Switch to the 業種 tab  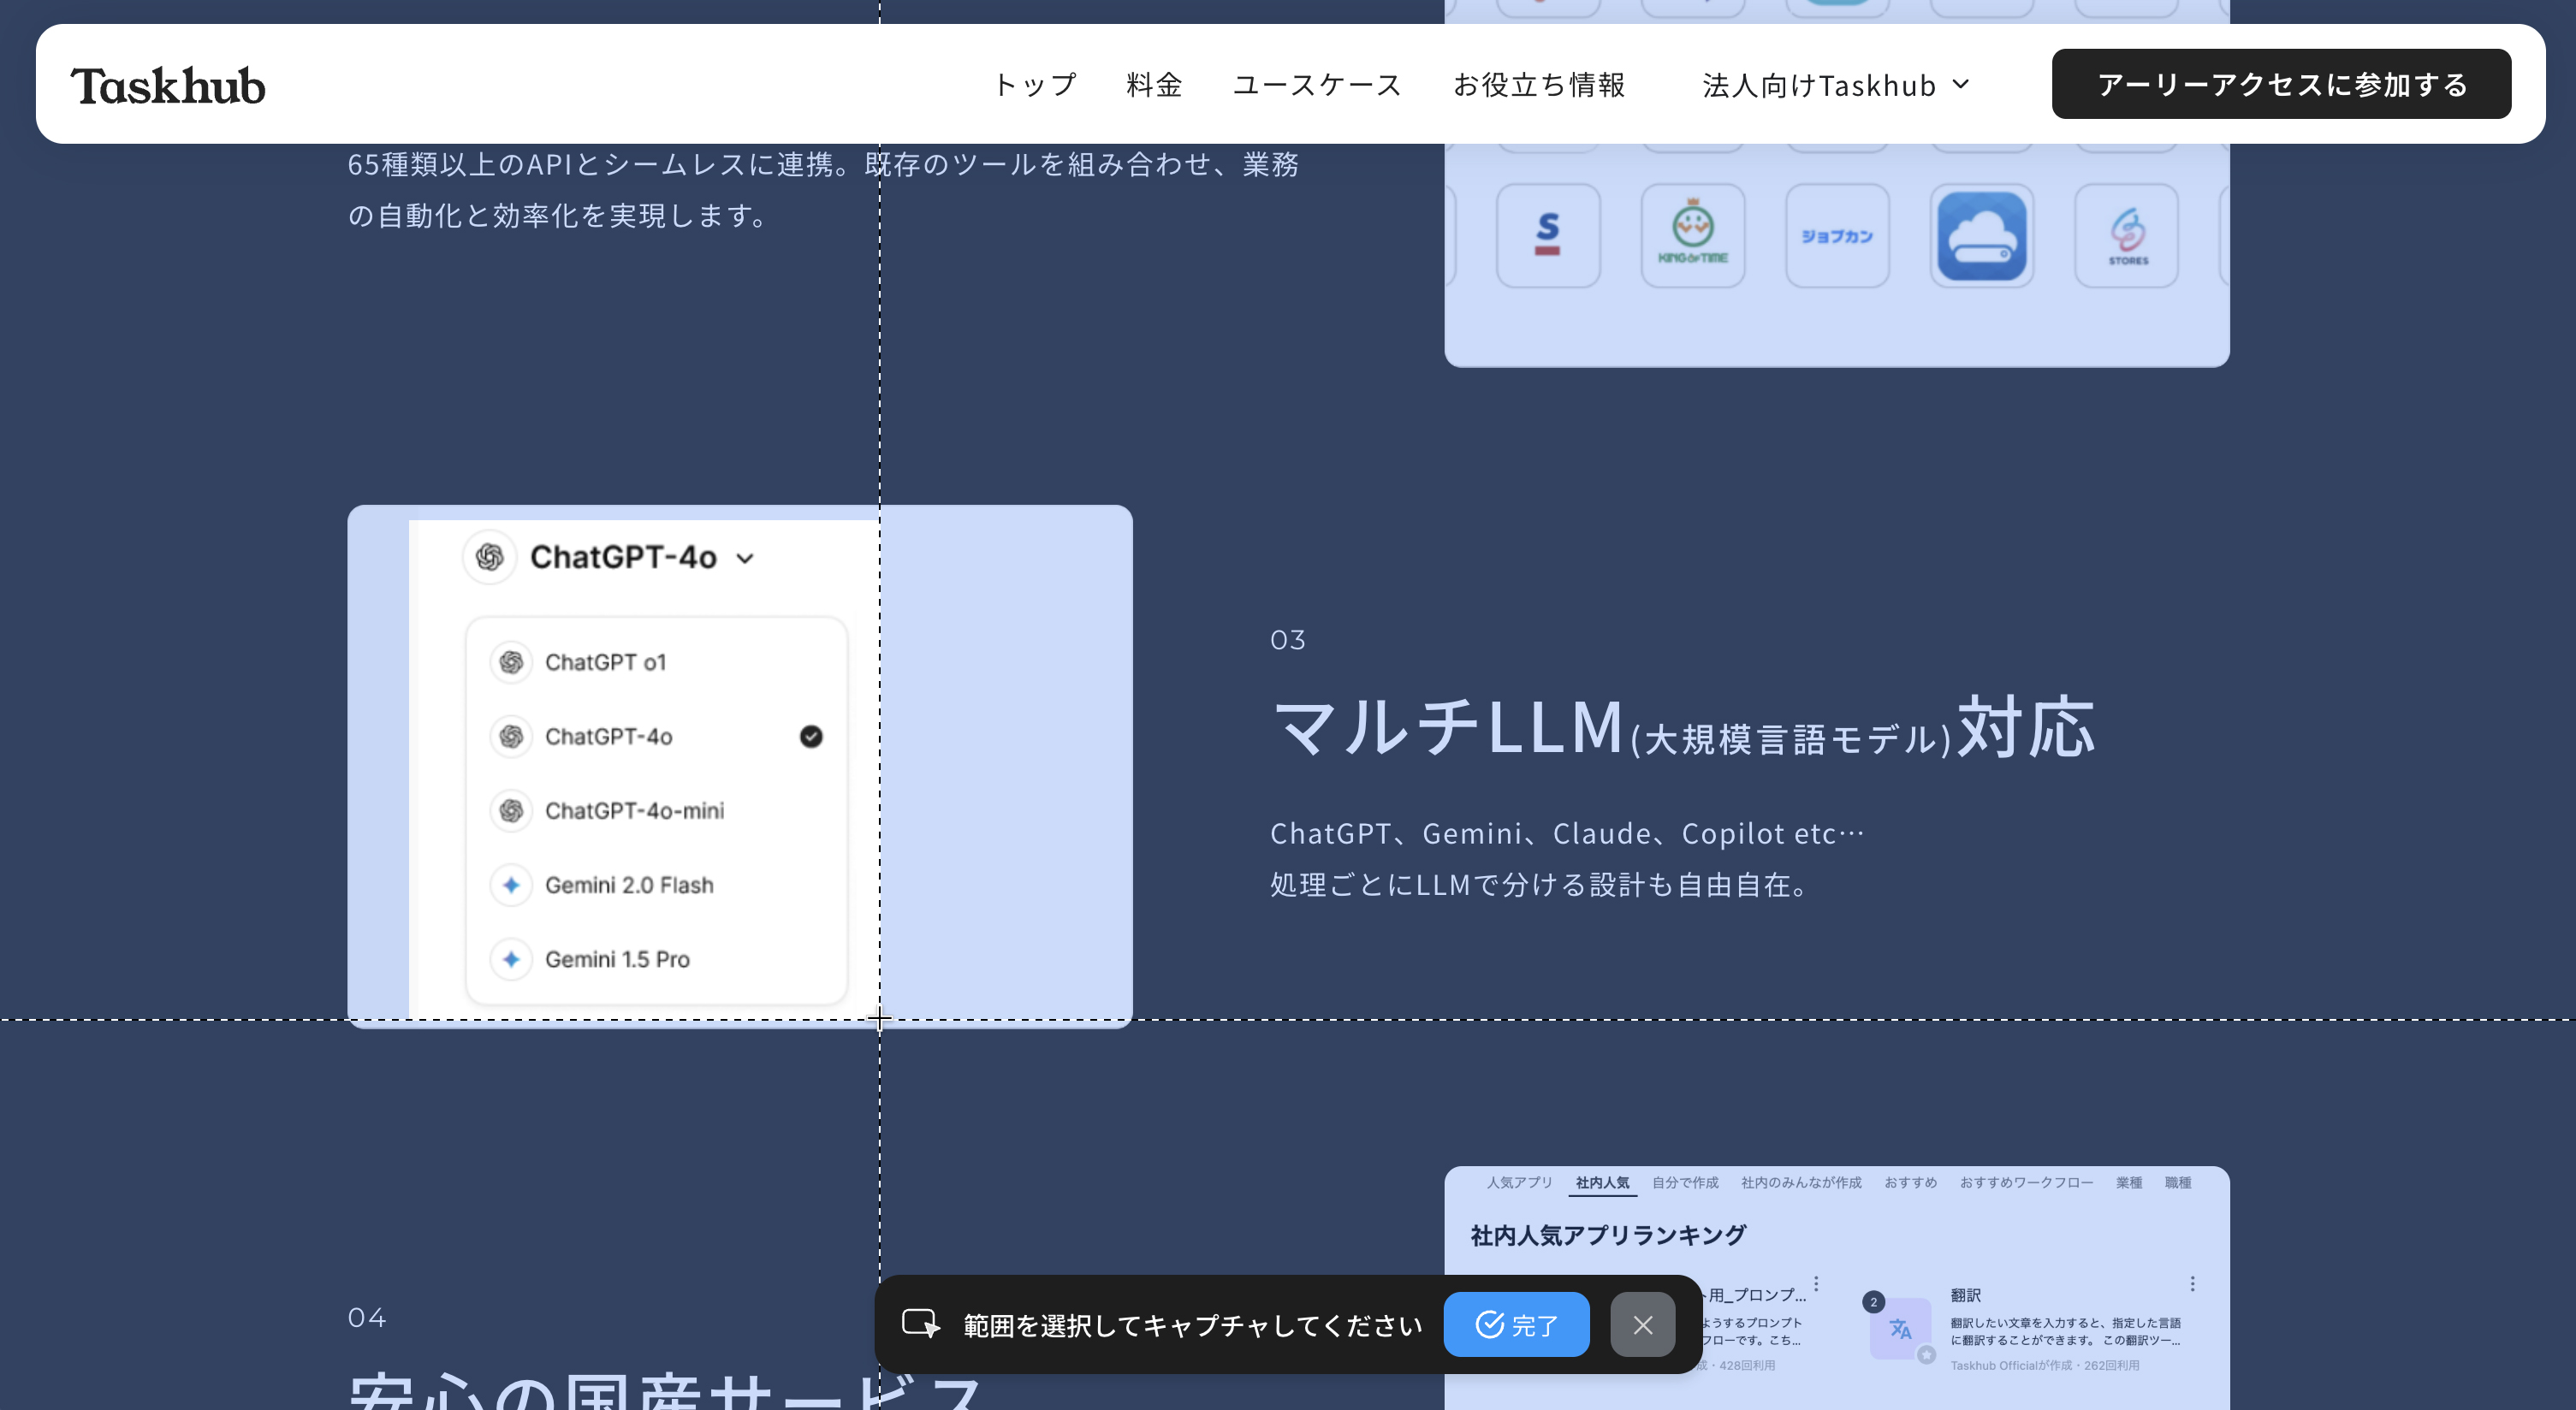(x=2129, y=1182)
